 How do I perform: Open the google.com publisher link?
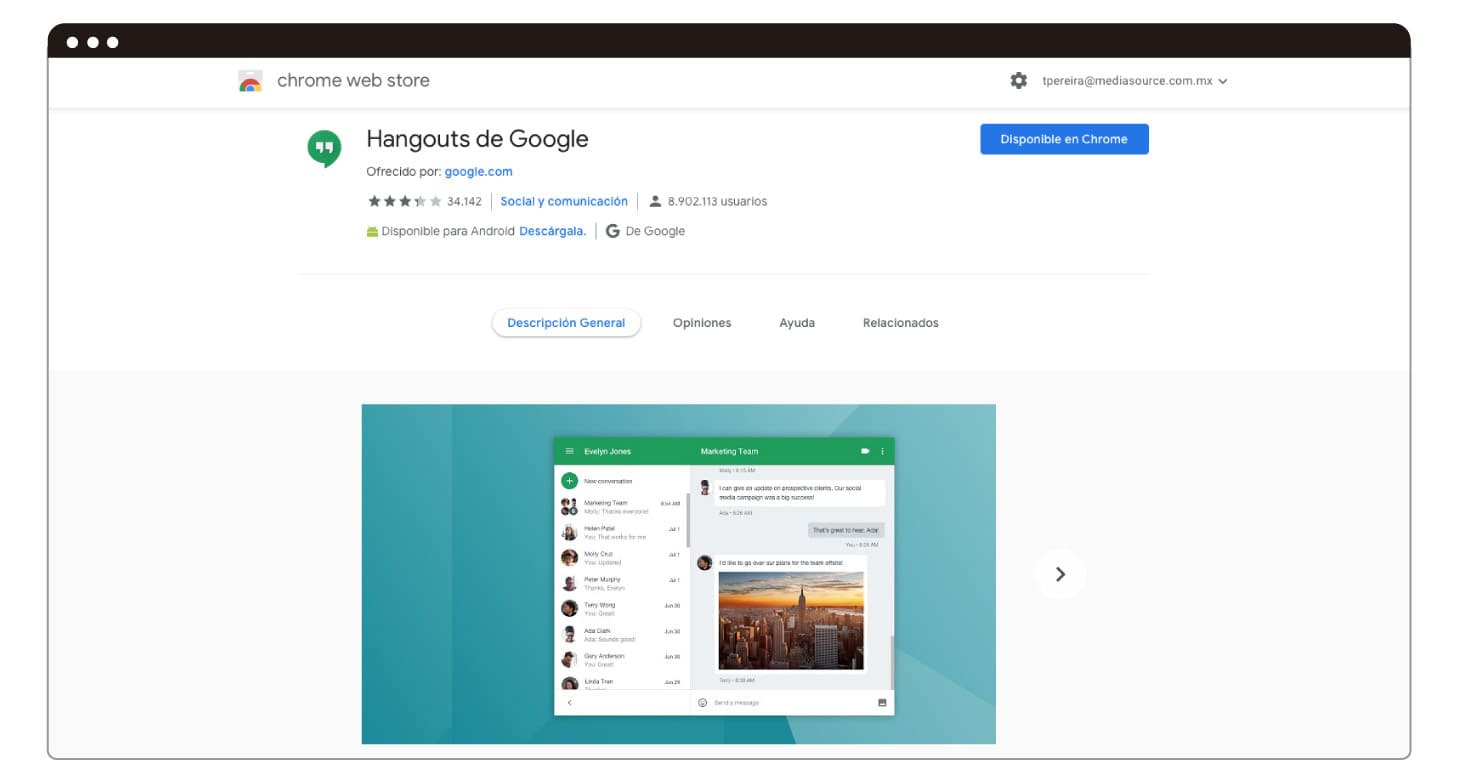point(478,171)
